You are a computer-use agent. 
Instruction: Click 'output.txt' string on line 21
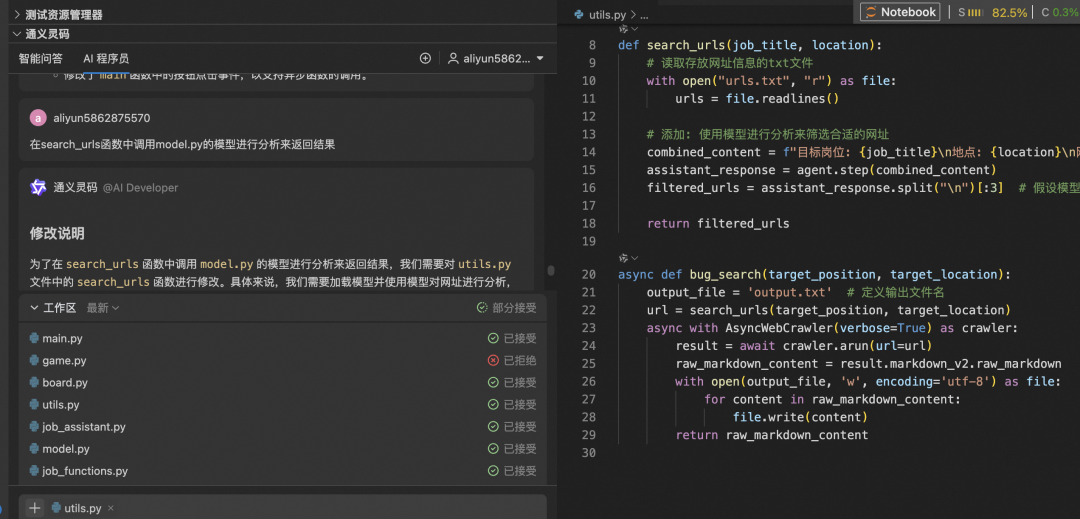[x=791, y=293]
